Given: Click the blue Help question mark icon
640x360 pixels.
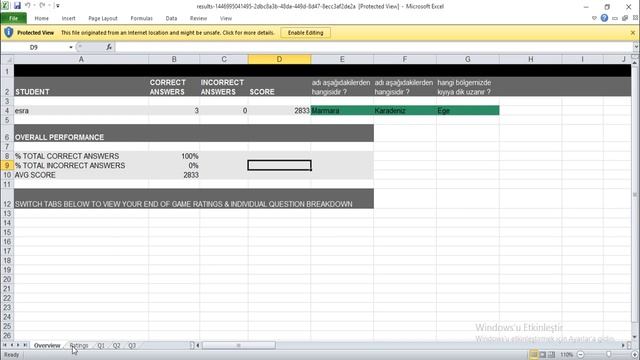Looking at the screenshot, I should point(604,18).
